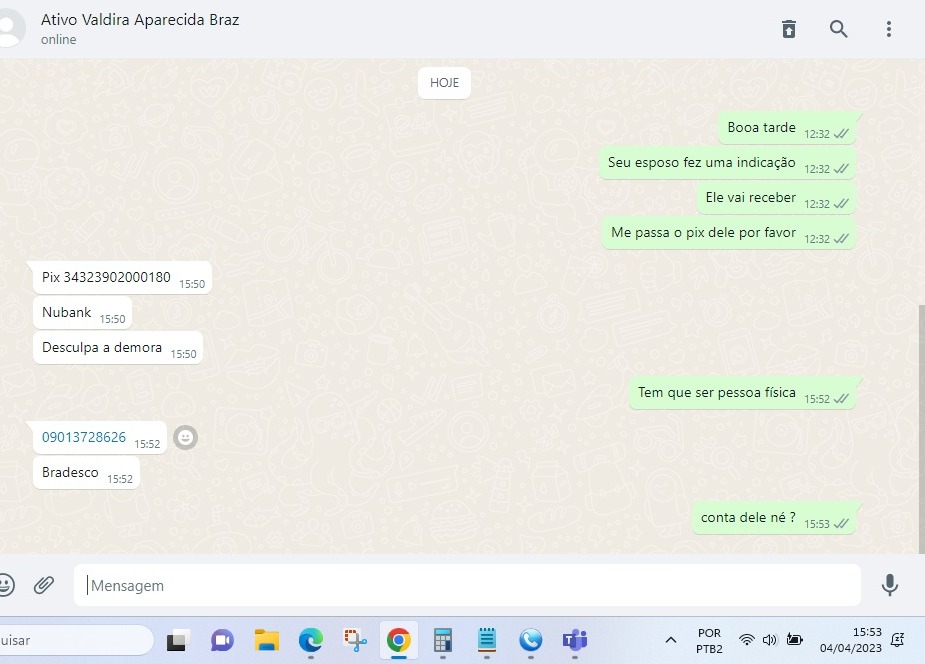Open File Explorer from the taskbar
Image resolution: width=925 pixels, height=664 pixels.
[266, 640]
